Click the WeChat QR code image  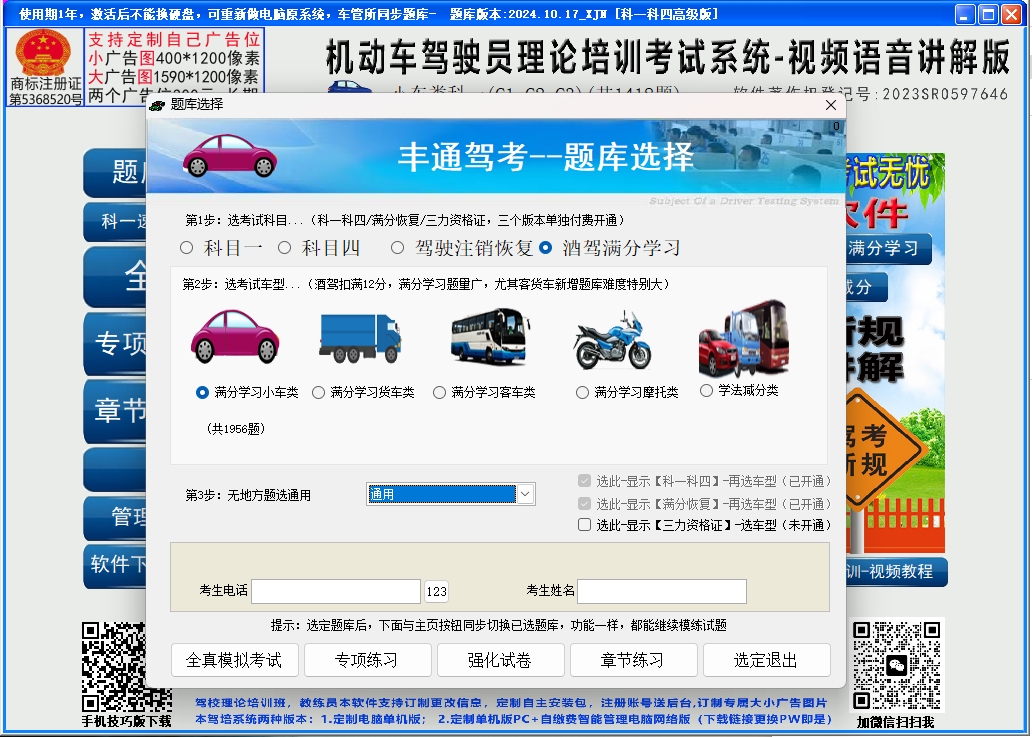tap(897, 663)
